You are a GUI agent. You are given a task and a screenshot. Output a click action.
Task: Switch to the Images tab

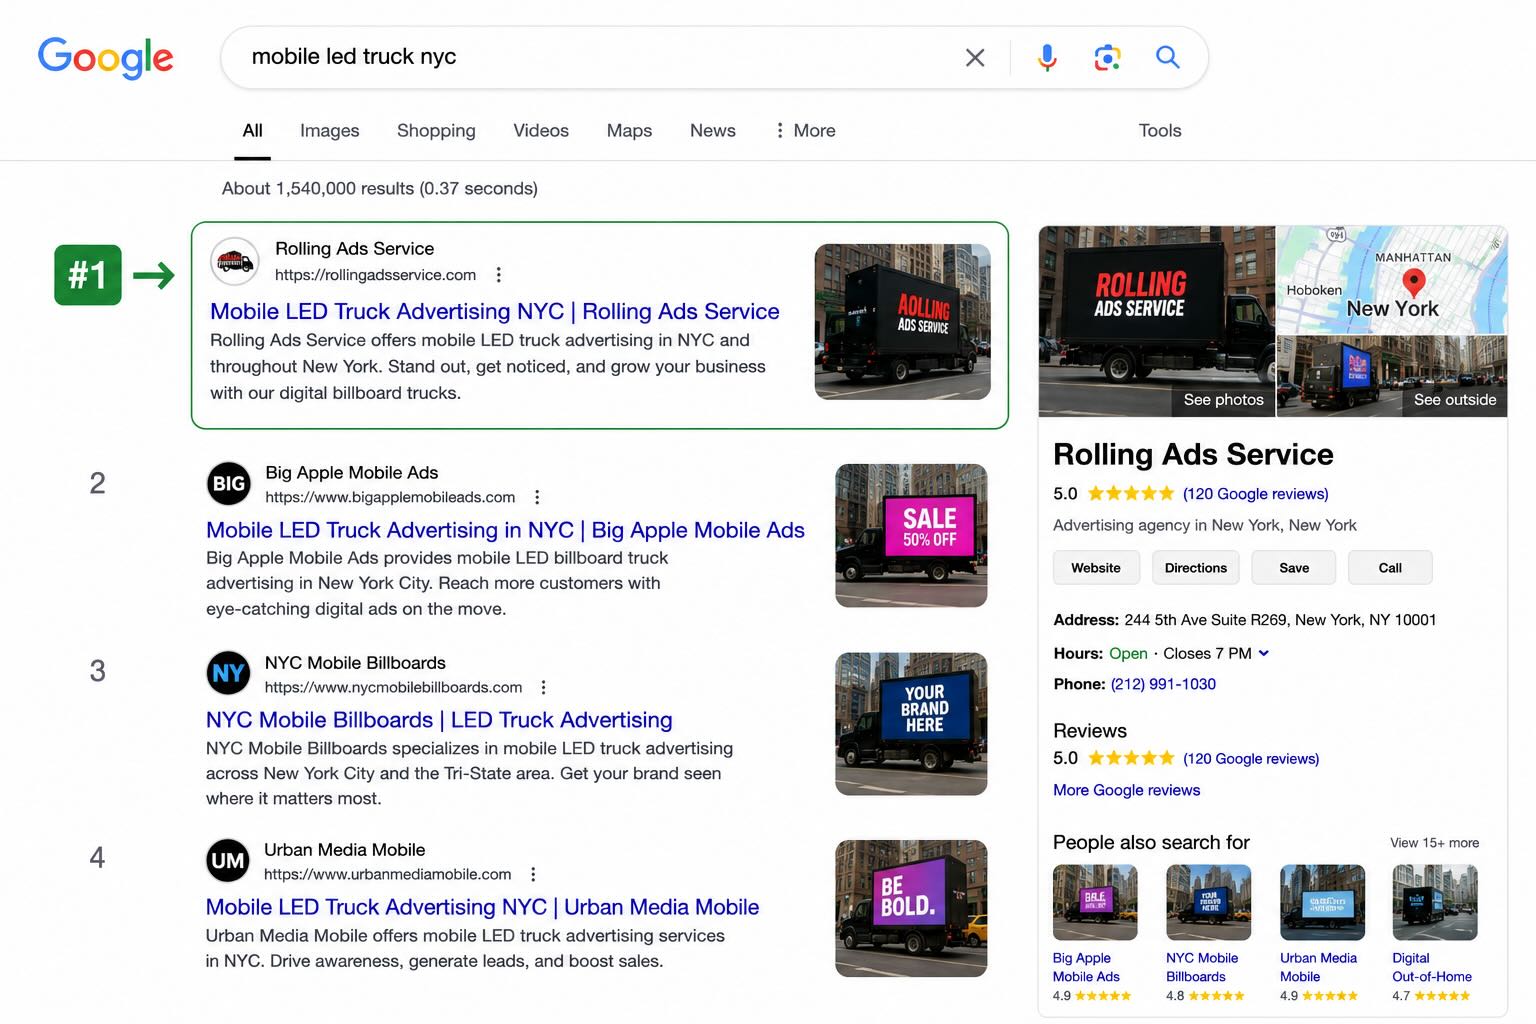pos(330,131)
